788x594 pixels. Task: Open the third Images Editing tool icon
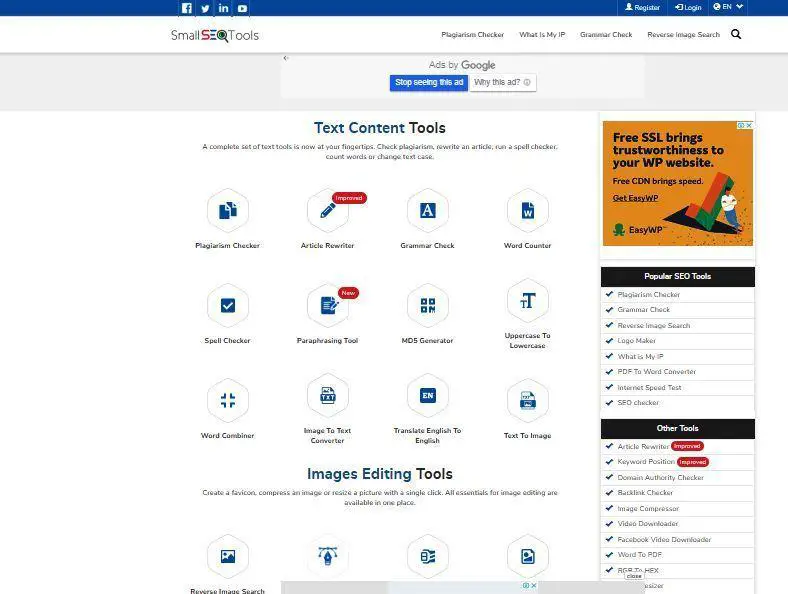(428, 556)
